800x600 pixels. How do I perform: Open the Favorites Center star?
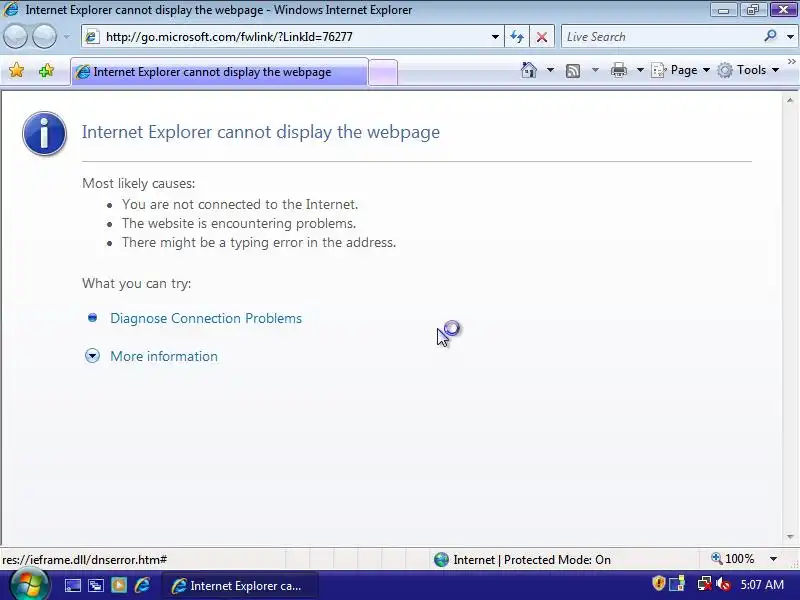point(16,70)
